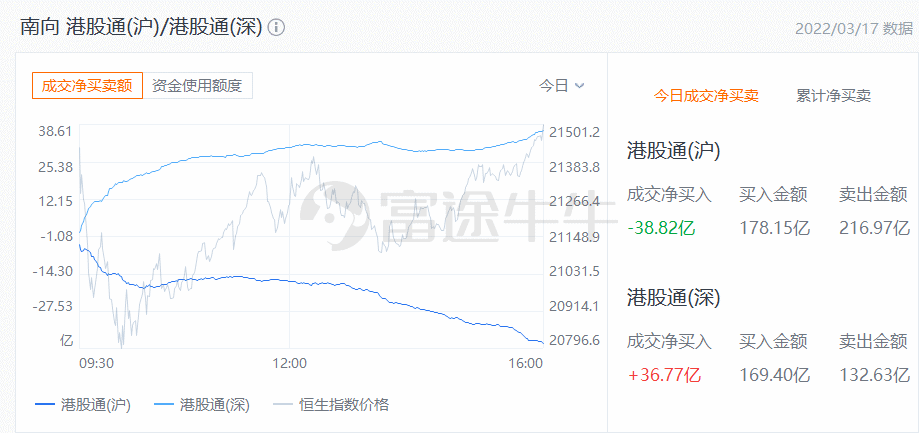Select the 成交净买卖额 tab
The height and width of the screenshot is (433, 919).
pyautogui.click(x=87, y=86)
